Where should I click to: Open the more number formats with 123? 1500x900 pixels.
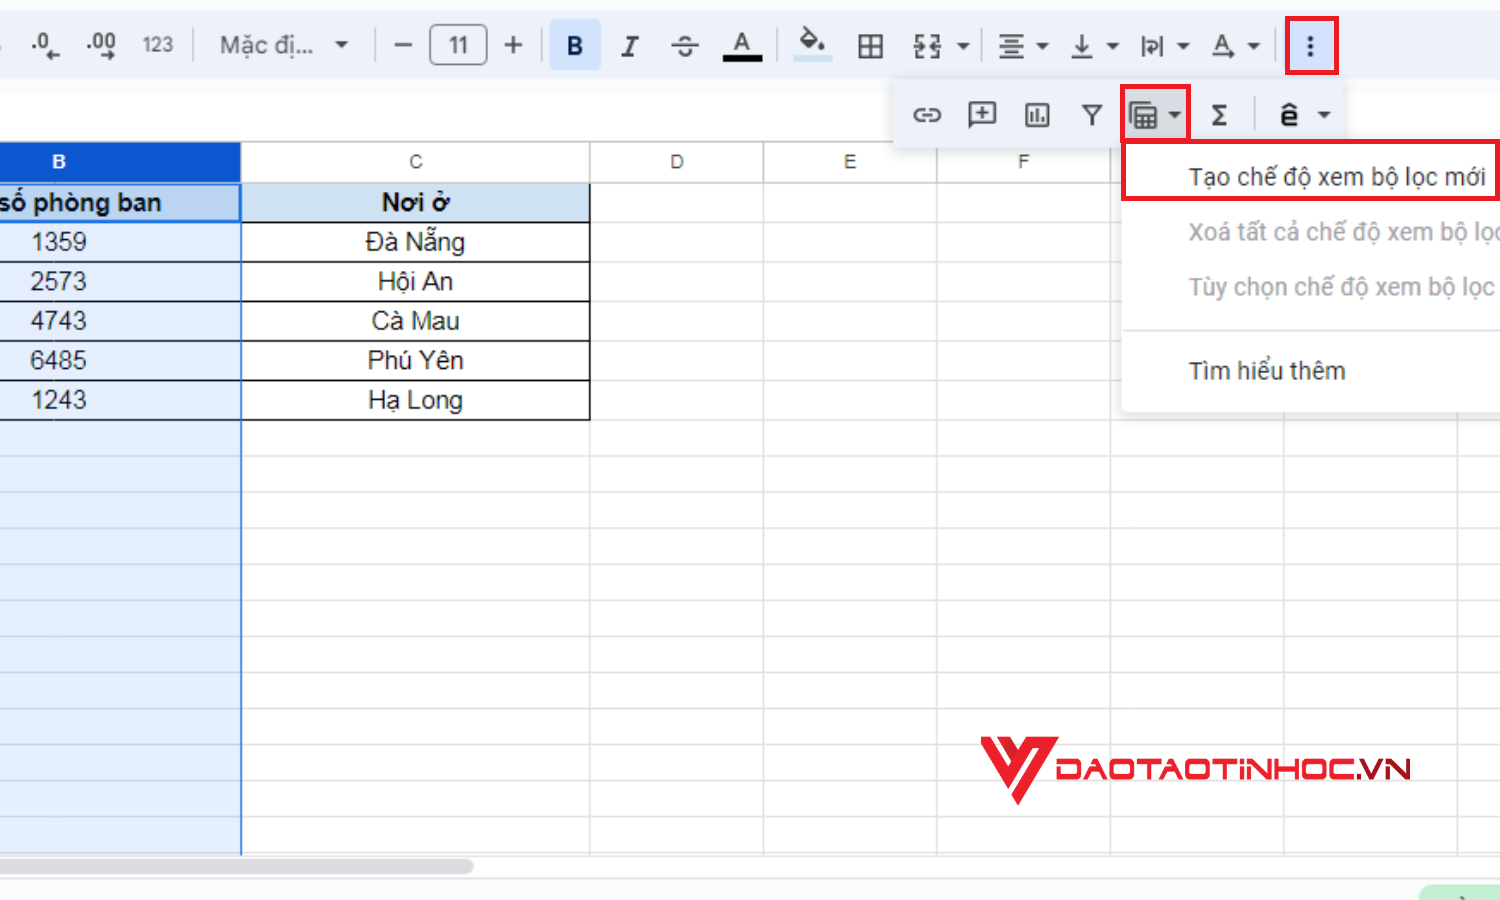[157, 45]
